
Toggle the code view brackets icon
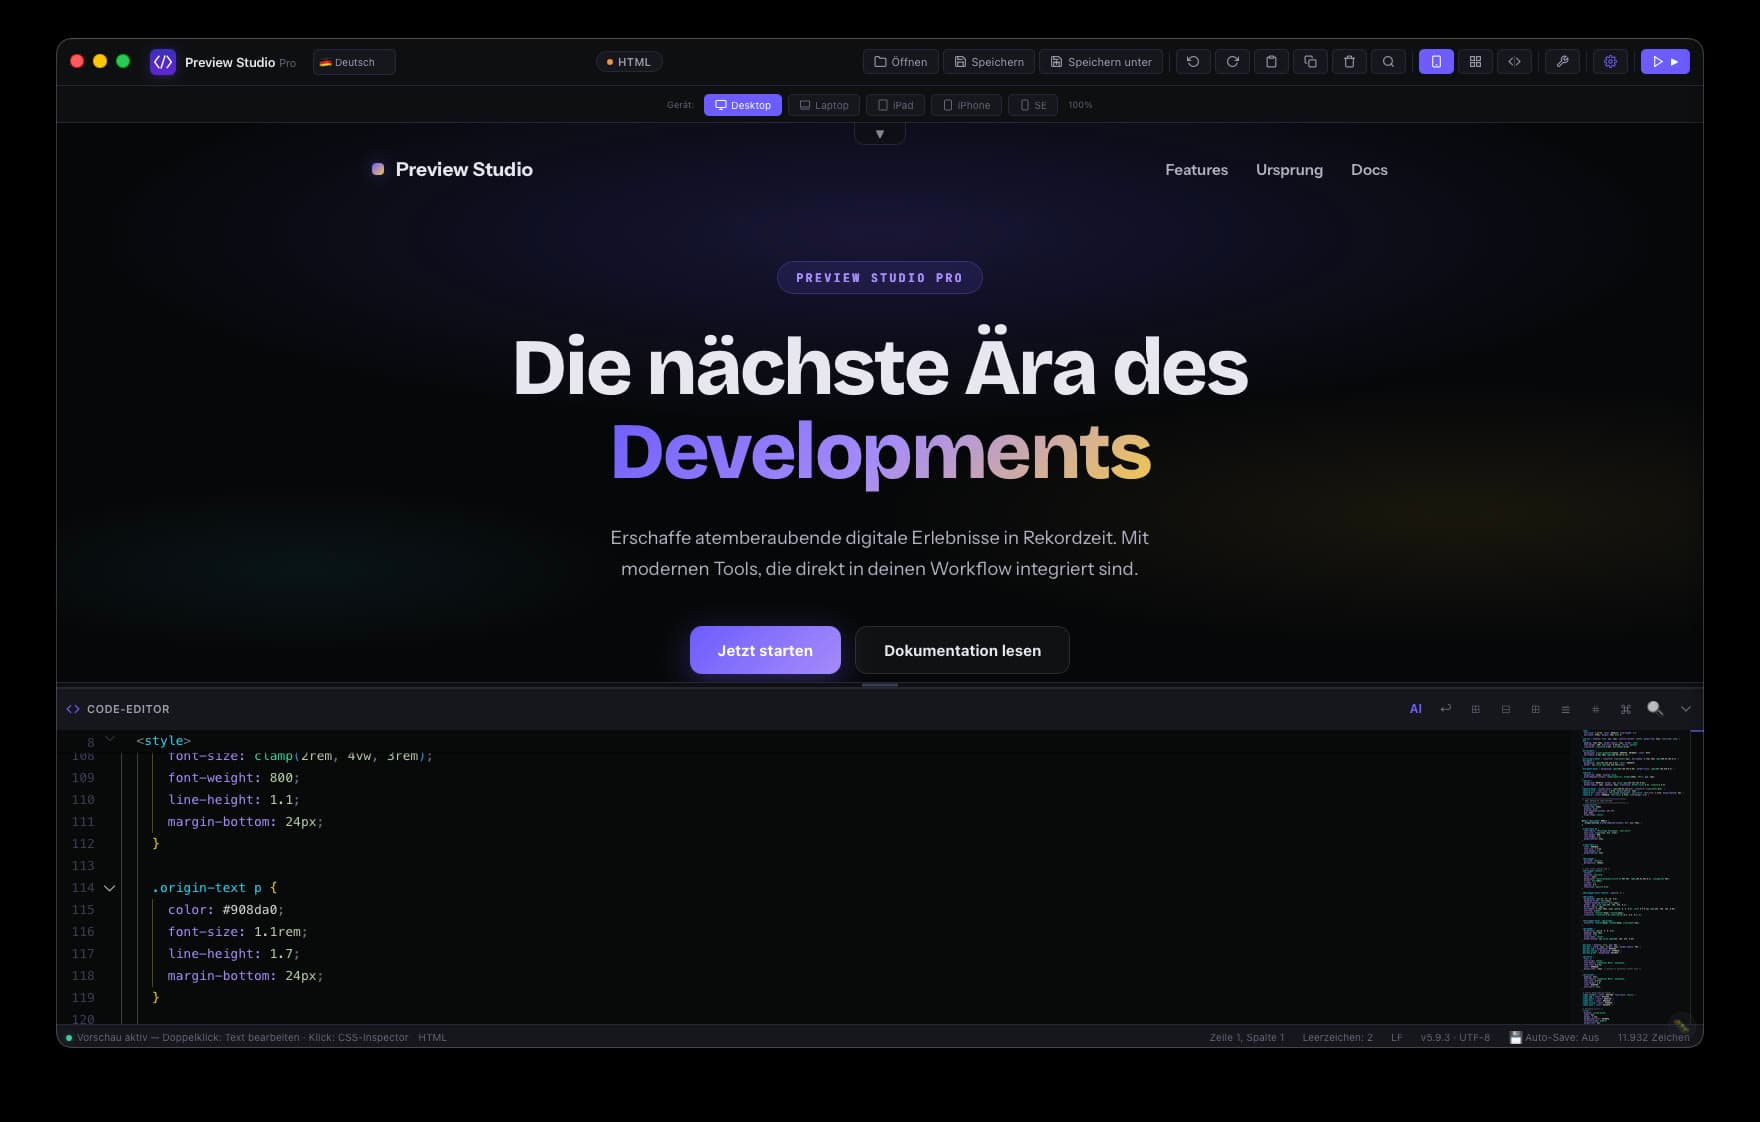click(1514, 62)
